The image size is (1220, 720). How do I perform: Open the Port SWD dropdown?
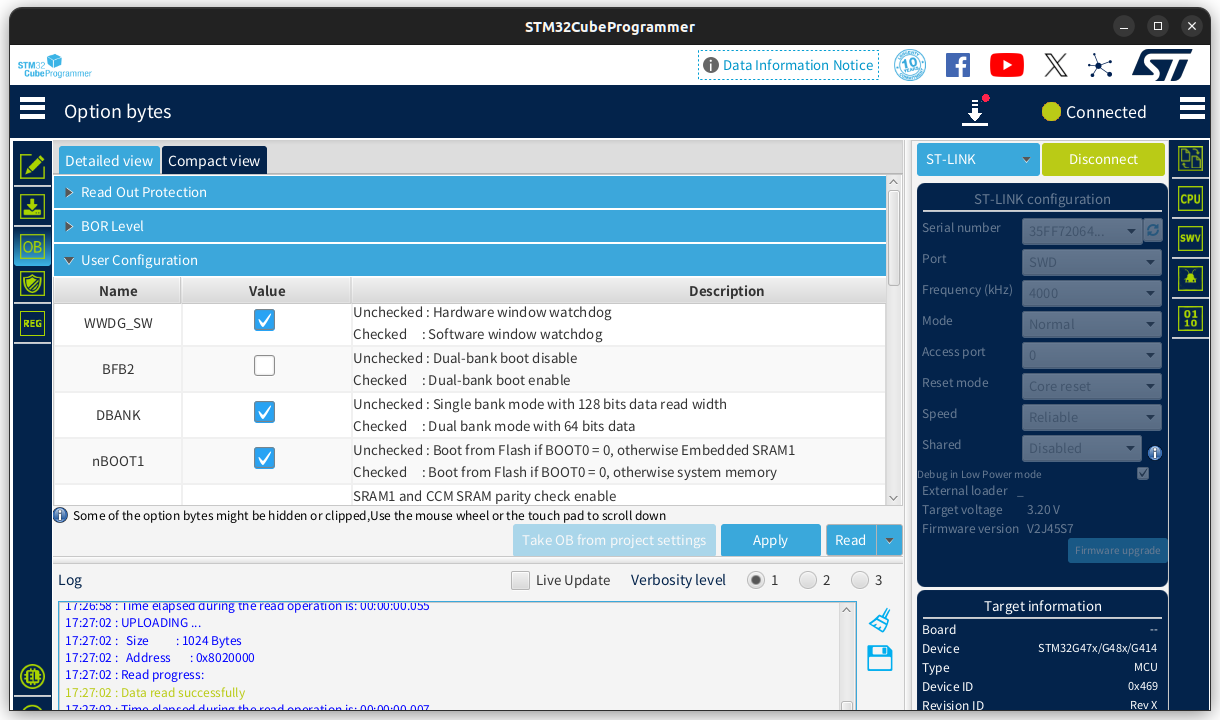click(1091, 262)
